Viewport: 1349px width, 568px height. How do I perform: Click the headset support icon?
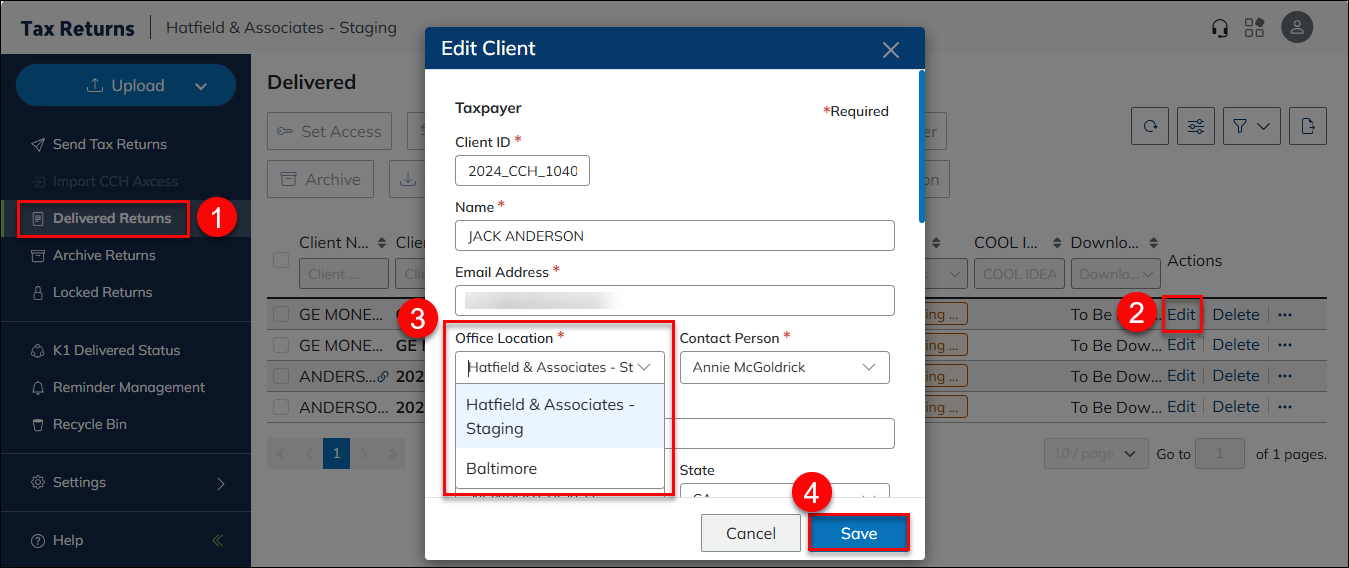click(1219, 28)
